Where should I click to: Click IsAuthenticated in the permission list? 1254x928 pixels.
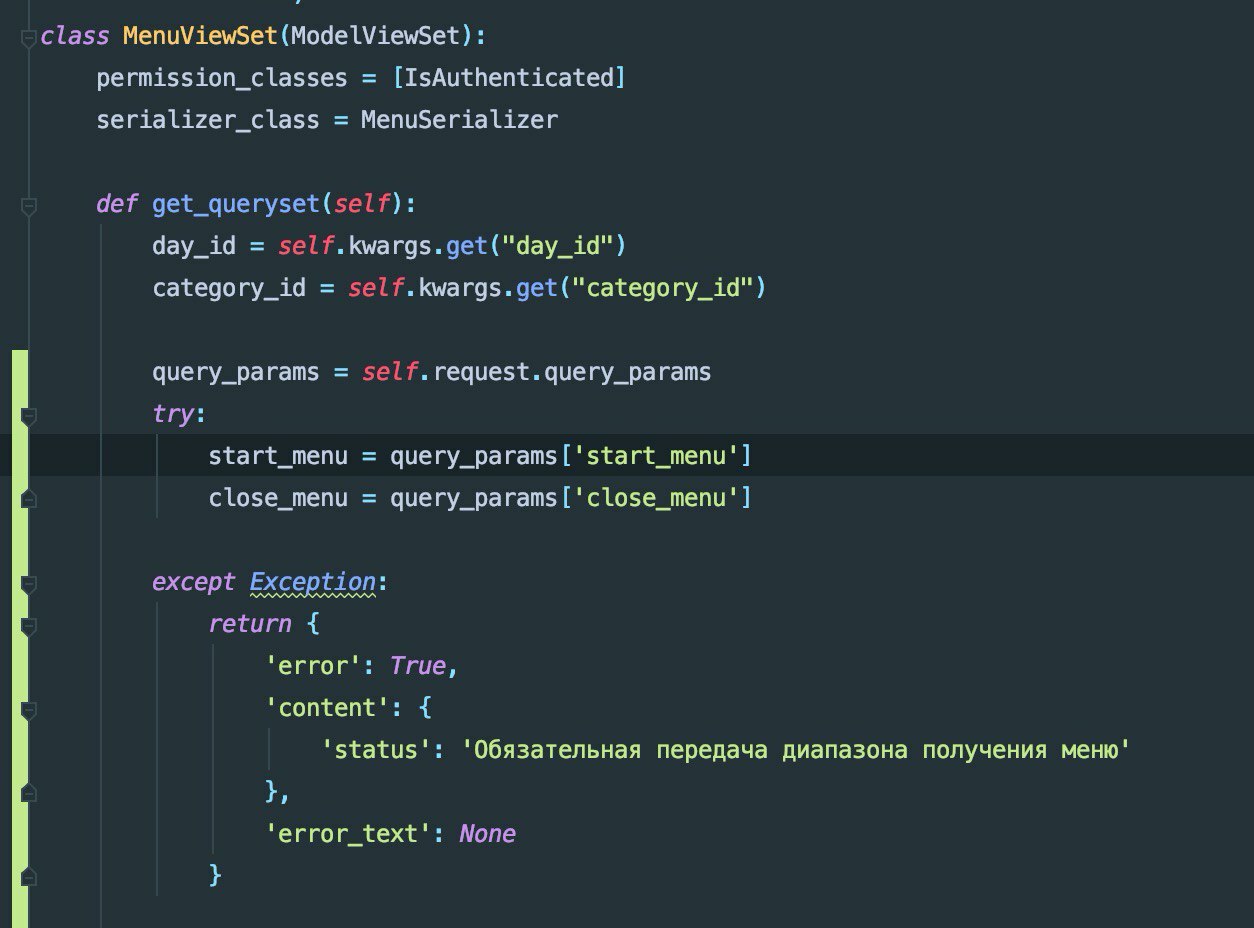(507, 78)
